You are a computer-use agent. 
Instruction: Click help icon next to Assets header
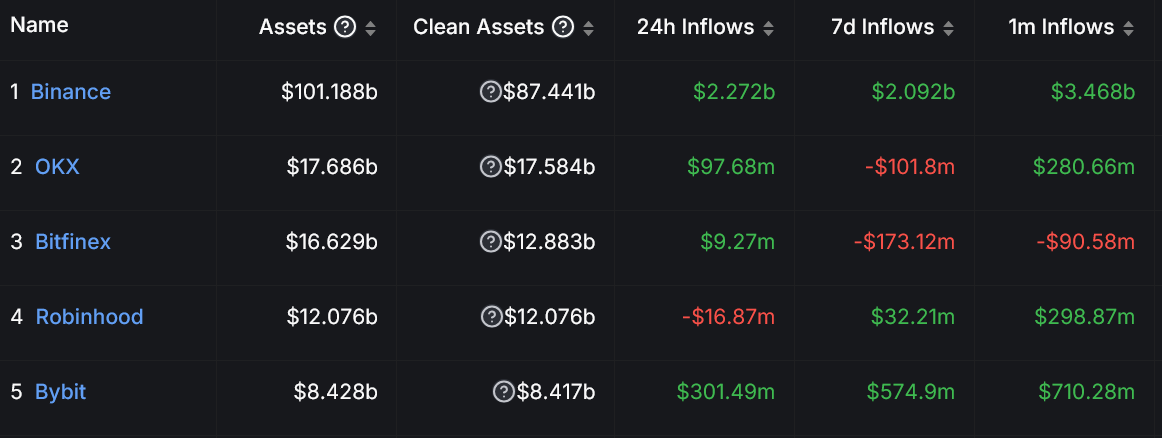(345, 28)
